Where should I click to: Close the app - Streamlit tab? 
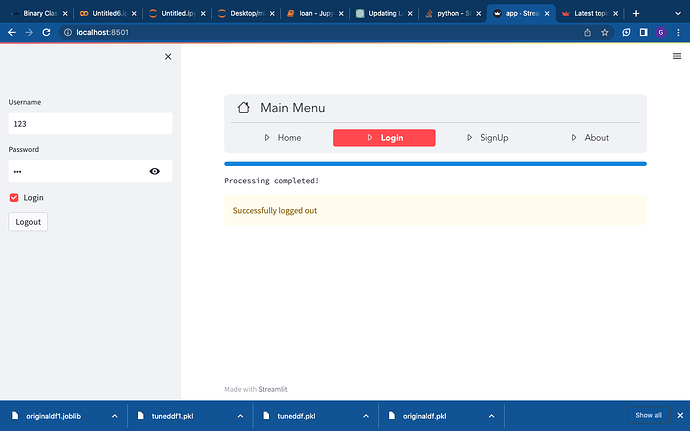[547, 14]
